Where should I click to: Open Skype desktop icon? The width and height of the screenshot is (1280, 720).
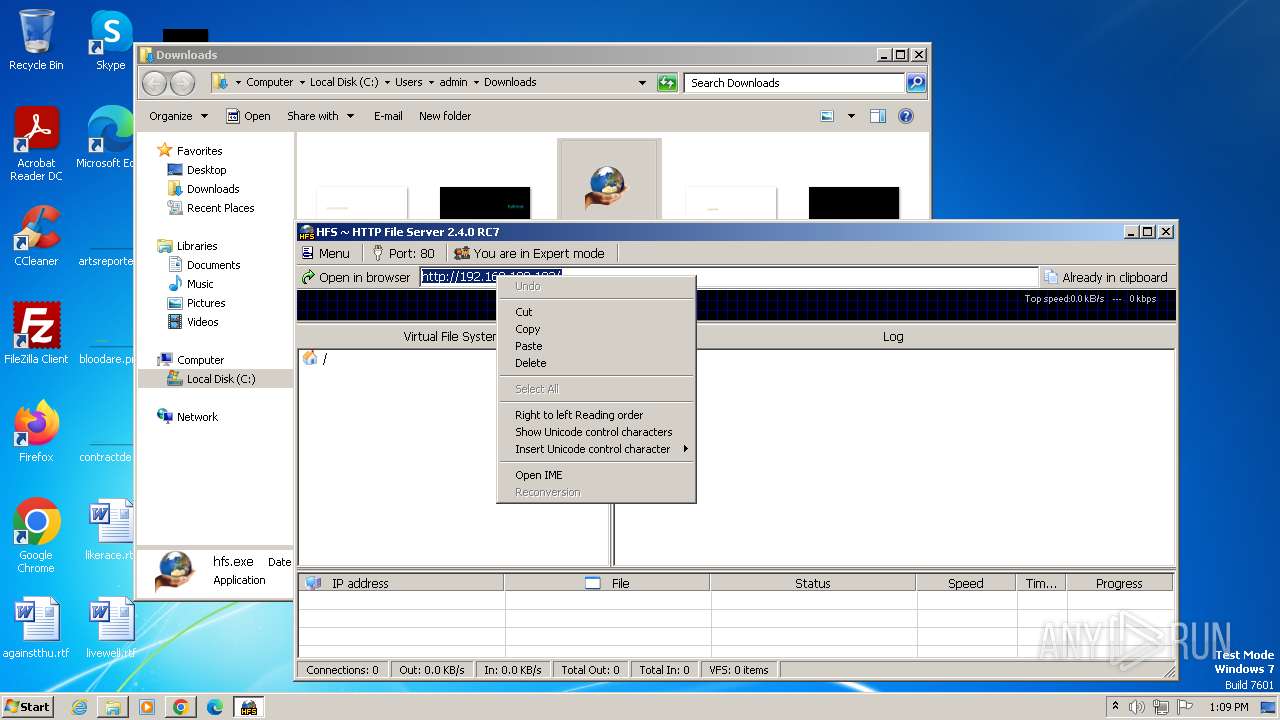(110, 40)
